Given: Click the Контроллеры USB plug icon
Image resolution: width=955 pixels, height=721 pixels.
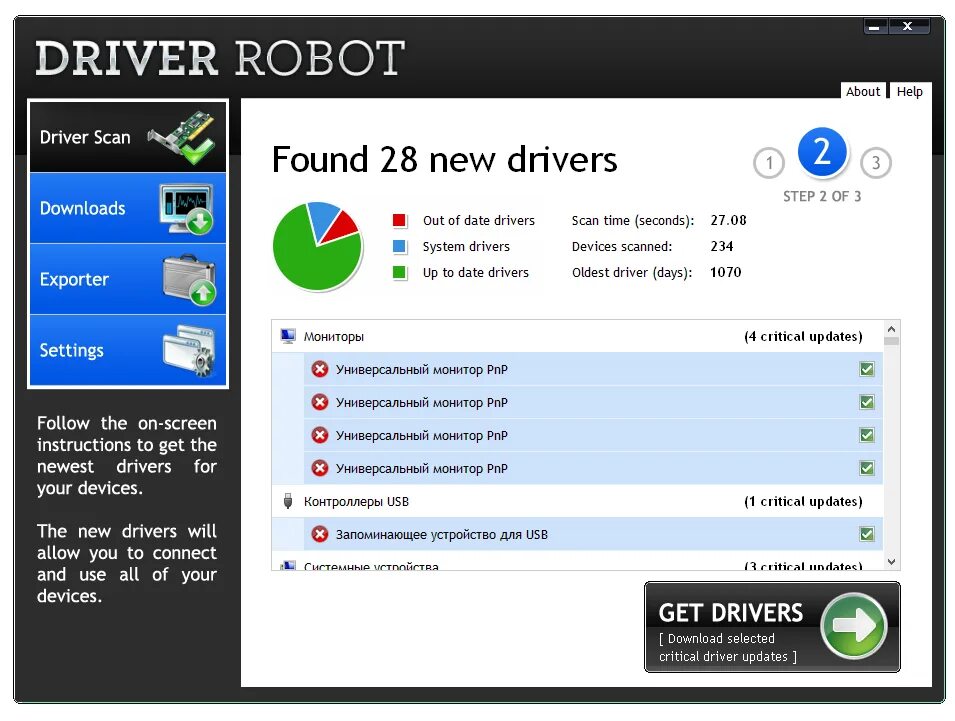Looking at the screenshot, I should pyautogui.click(x=288, y=501).
